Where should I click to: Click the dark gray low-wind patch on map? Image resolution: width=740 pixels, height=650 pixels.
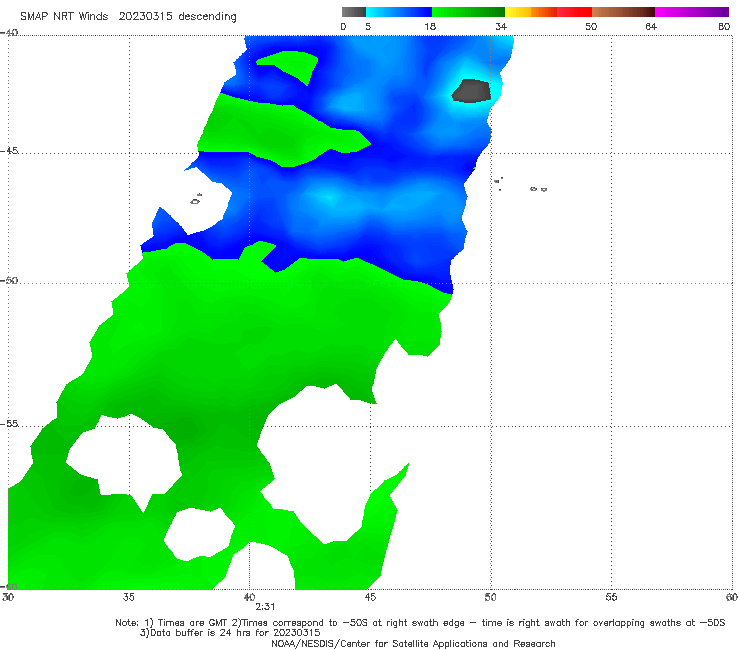point(471,91)
